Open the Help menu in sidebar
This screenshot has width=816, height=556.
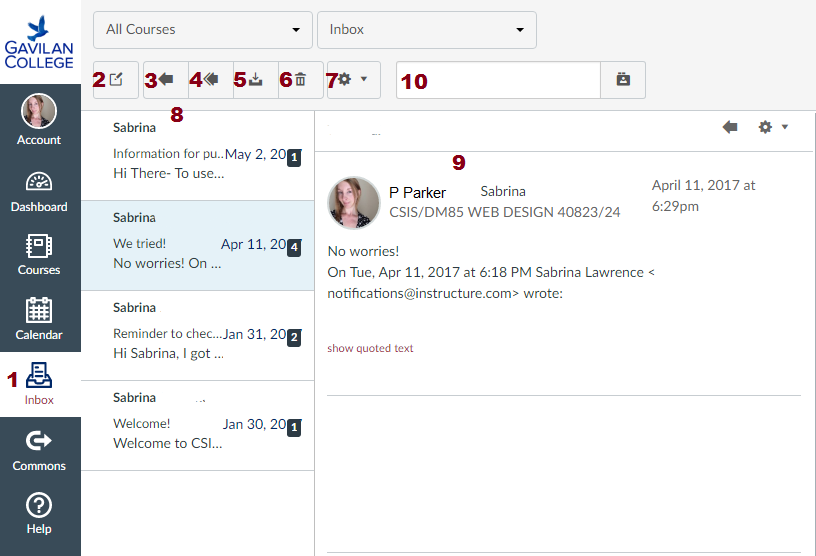tap(39, 513)
